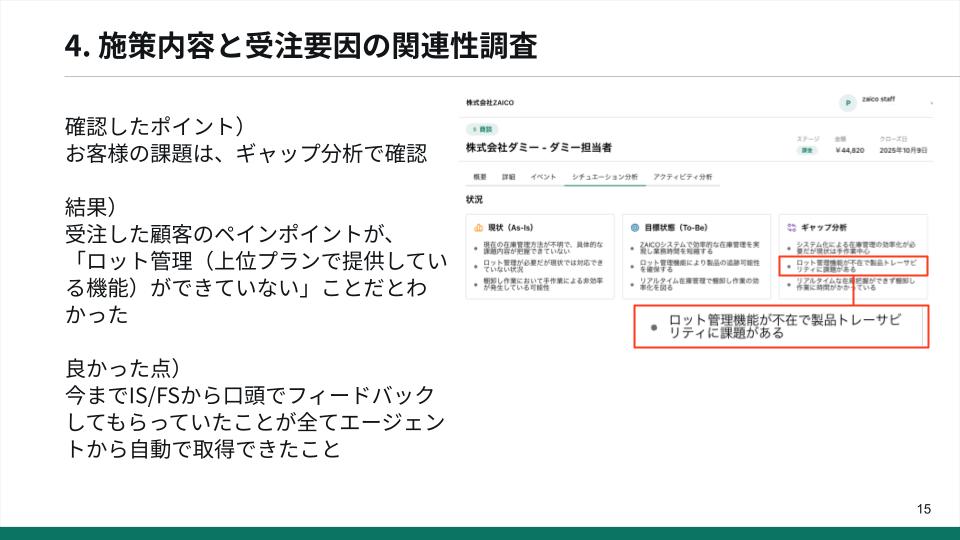Click the zaico staff user name

[878, 99]
